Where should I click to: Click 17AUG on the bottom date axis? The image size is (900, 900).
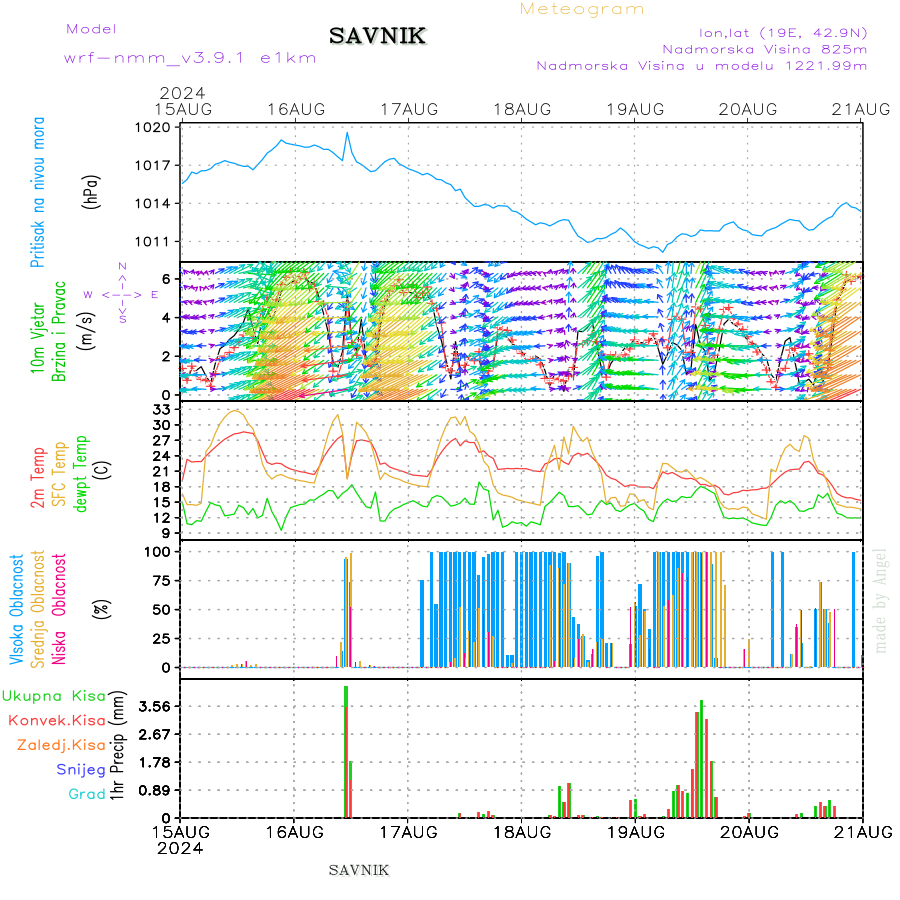click(x=408, y=832)
